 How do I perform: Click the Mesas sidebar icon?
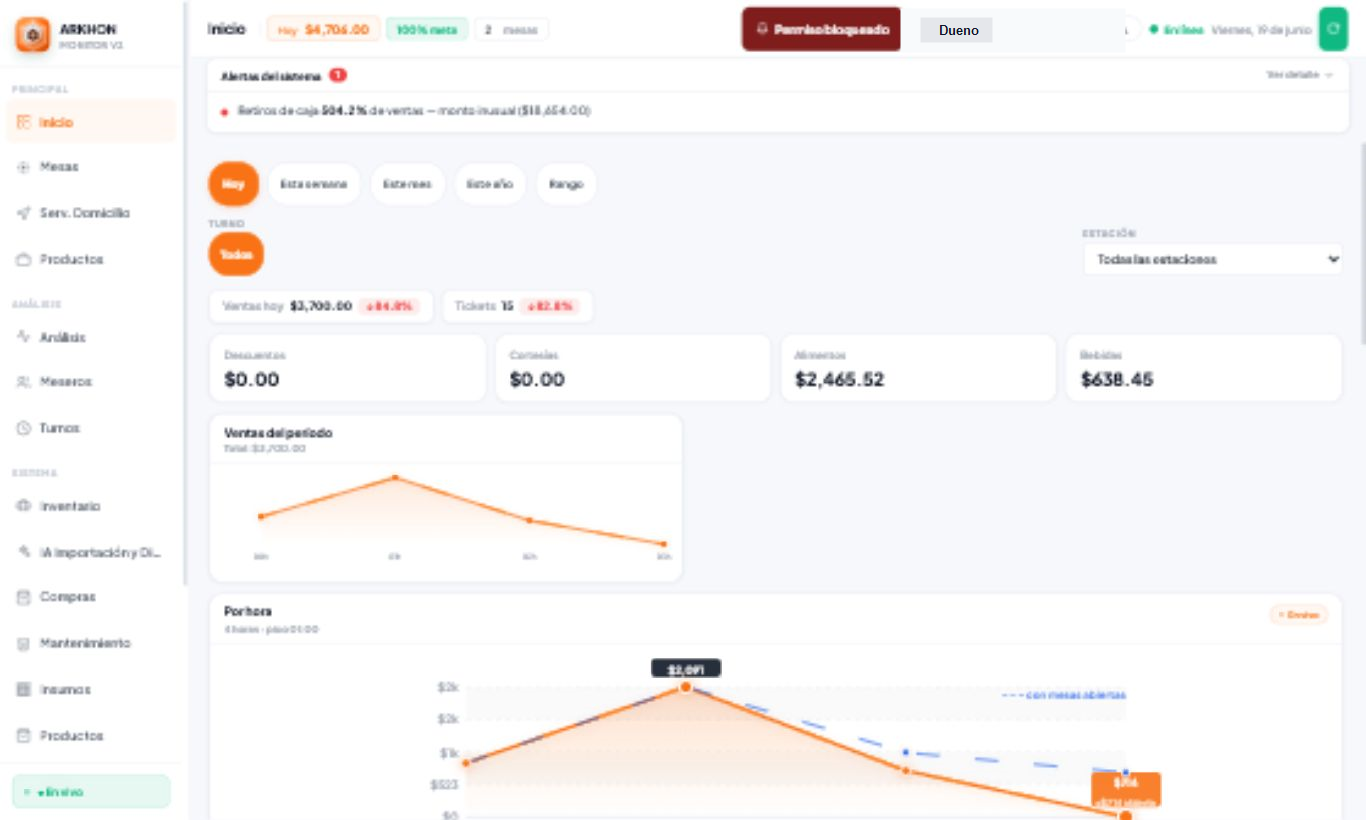point(25,167)
